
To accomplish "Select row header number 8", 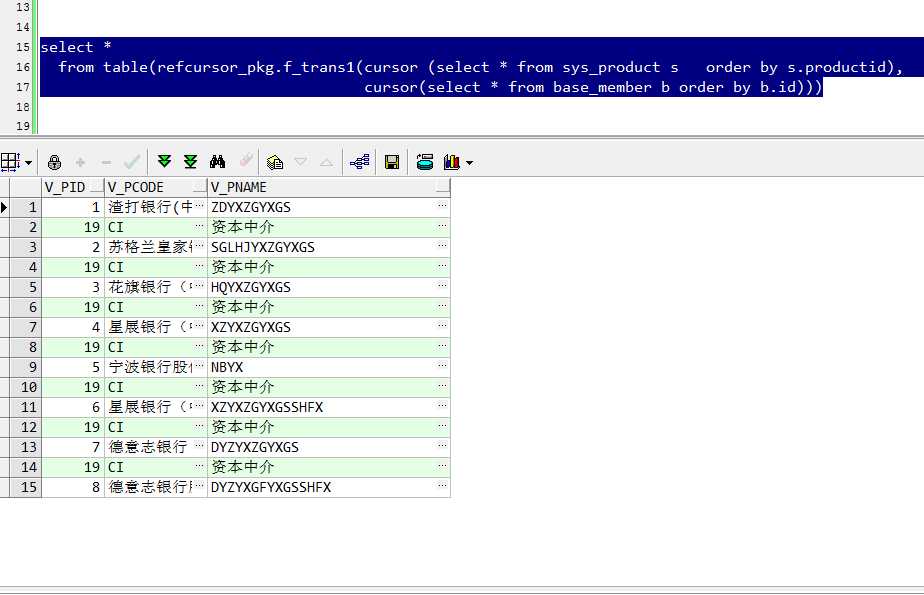I will (26, 347).
